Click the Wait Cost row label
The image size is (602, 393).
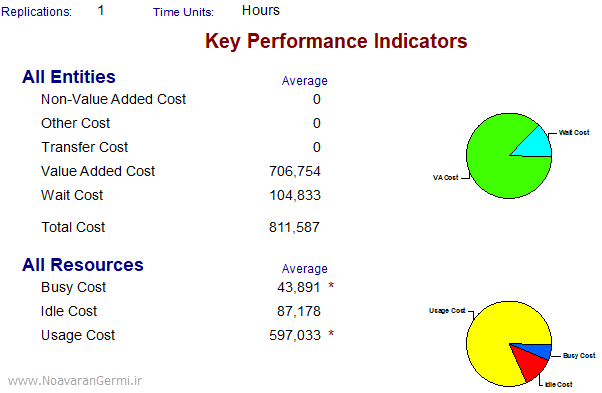pos(72,195)
